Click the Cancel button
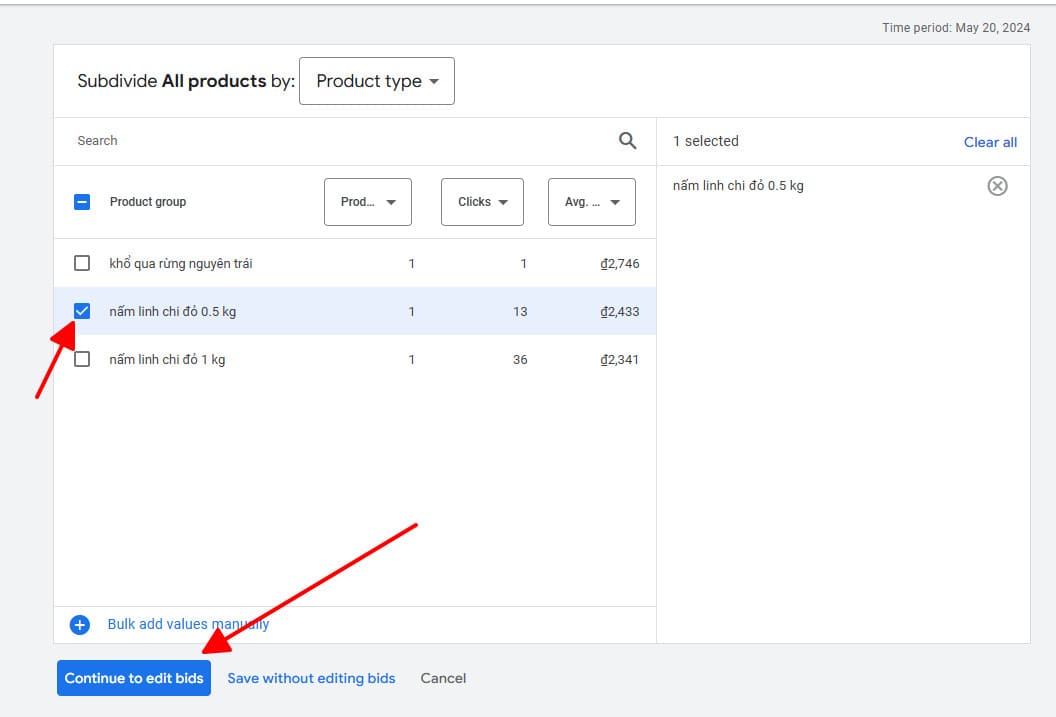 coord(443,678)
